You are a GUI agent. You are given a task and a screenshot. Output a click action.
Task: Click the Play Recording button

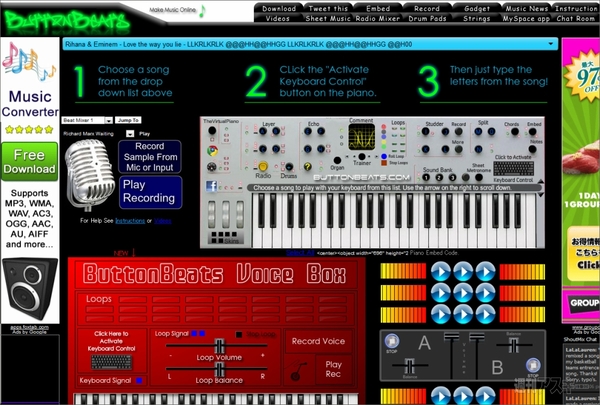coord(150,192)
